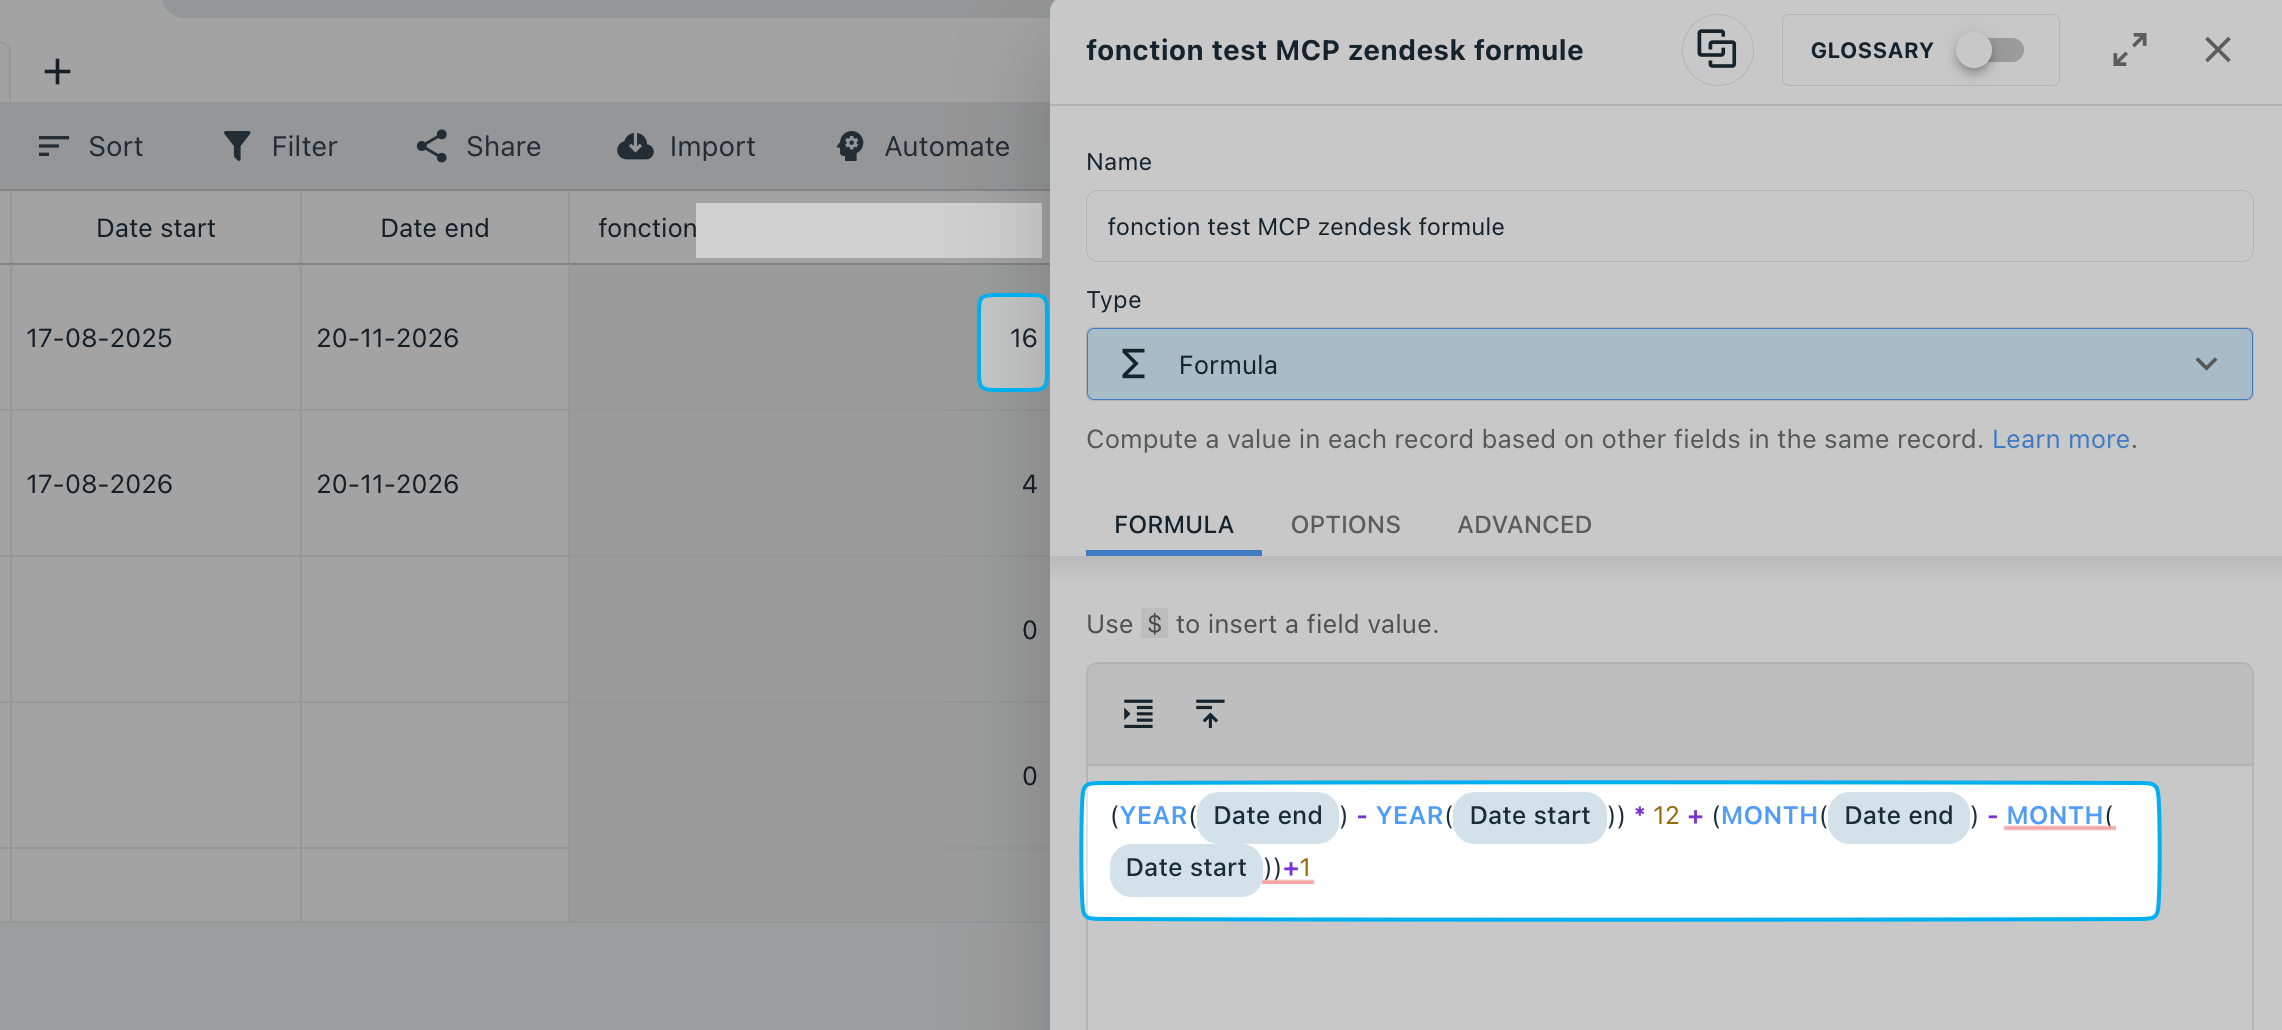This screenshot has height=1030, width=2282.
Task: Select the Formula tab
Action: click(1174, 524)
